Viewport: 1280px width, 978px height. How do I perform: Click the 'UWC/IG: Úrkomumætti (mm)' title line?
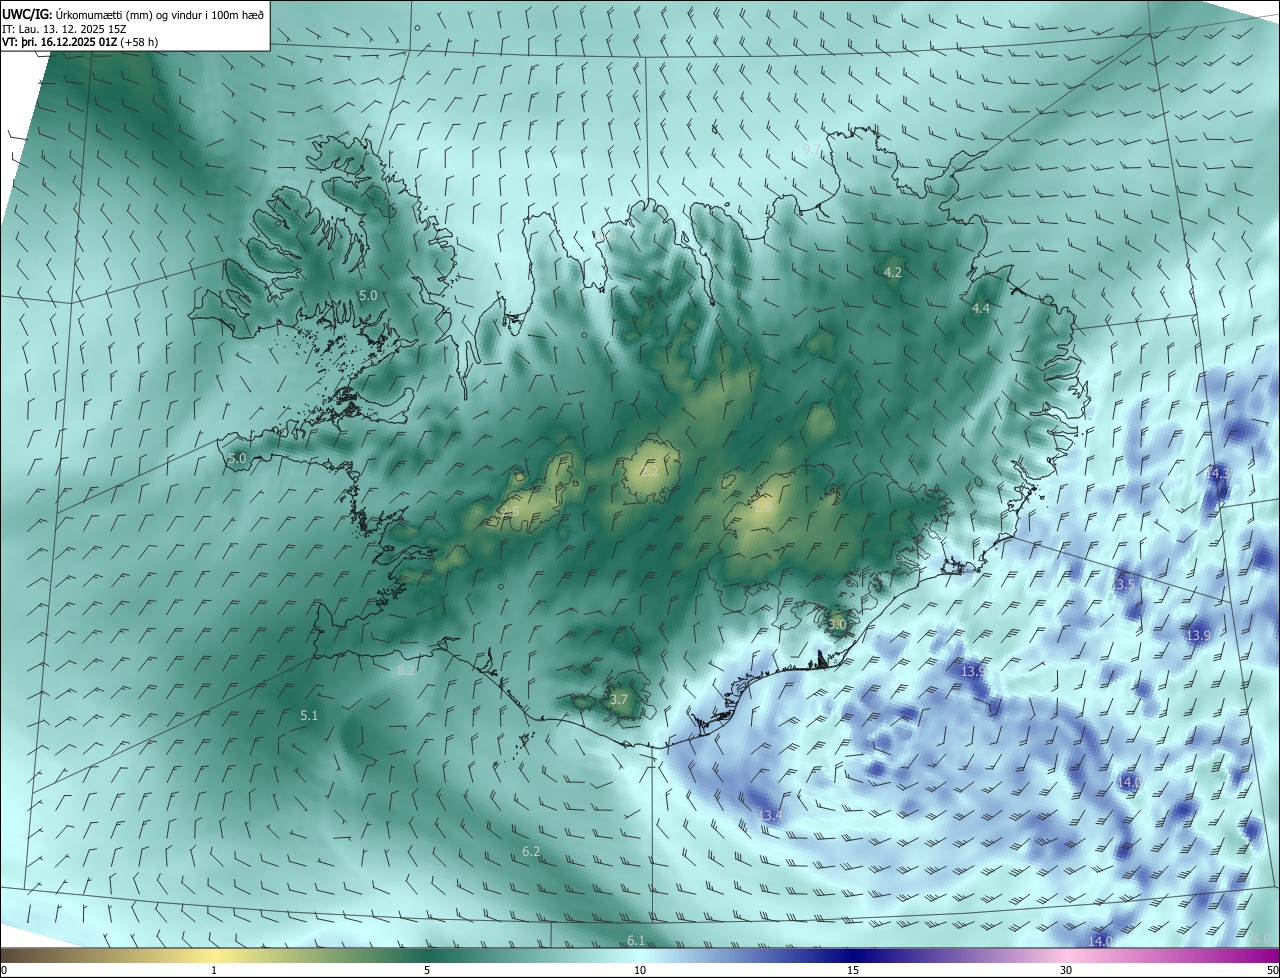click(x=133, y=14)
